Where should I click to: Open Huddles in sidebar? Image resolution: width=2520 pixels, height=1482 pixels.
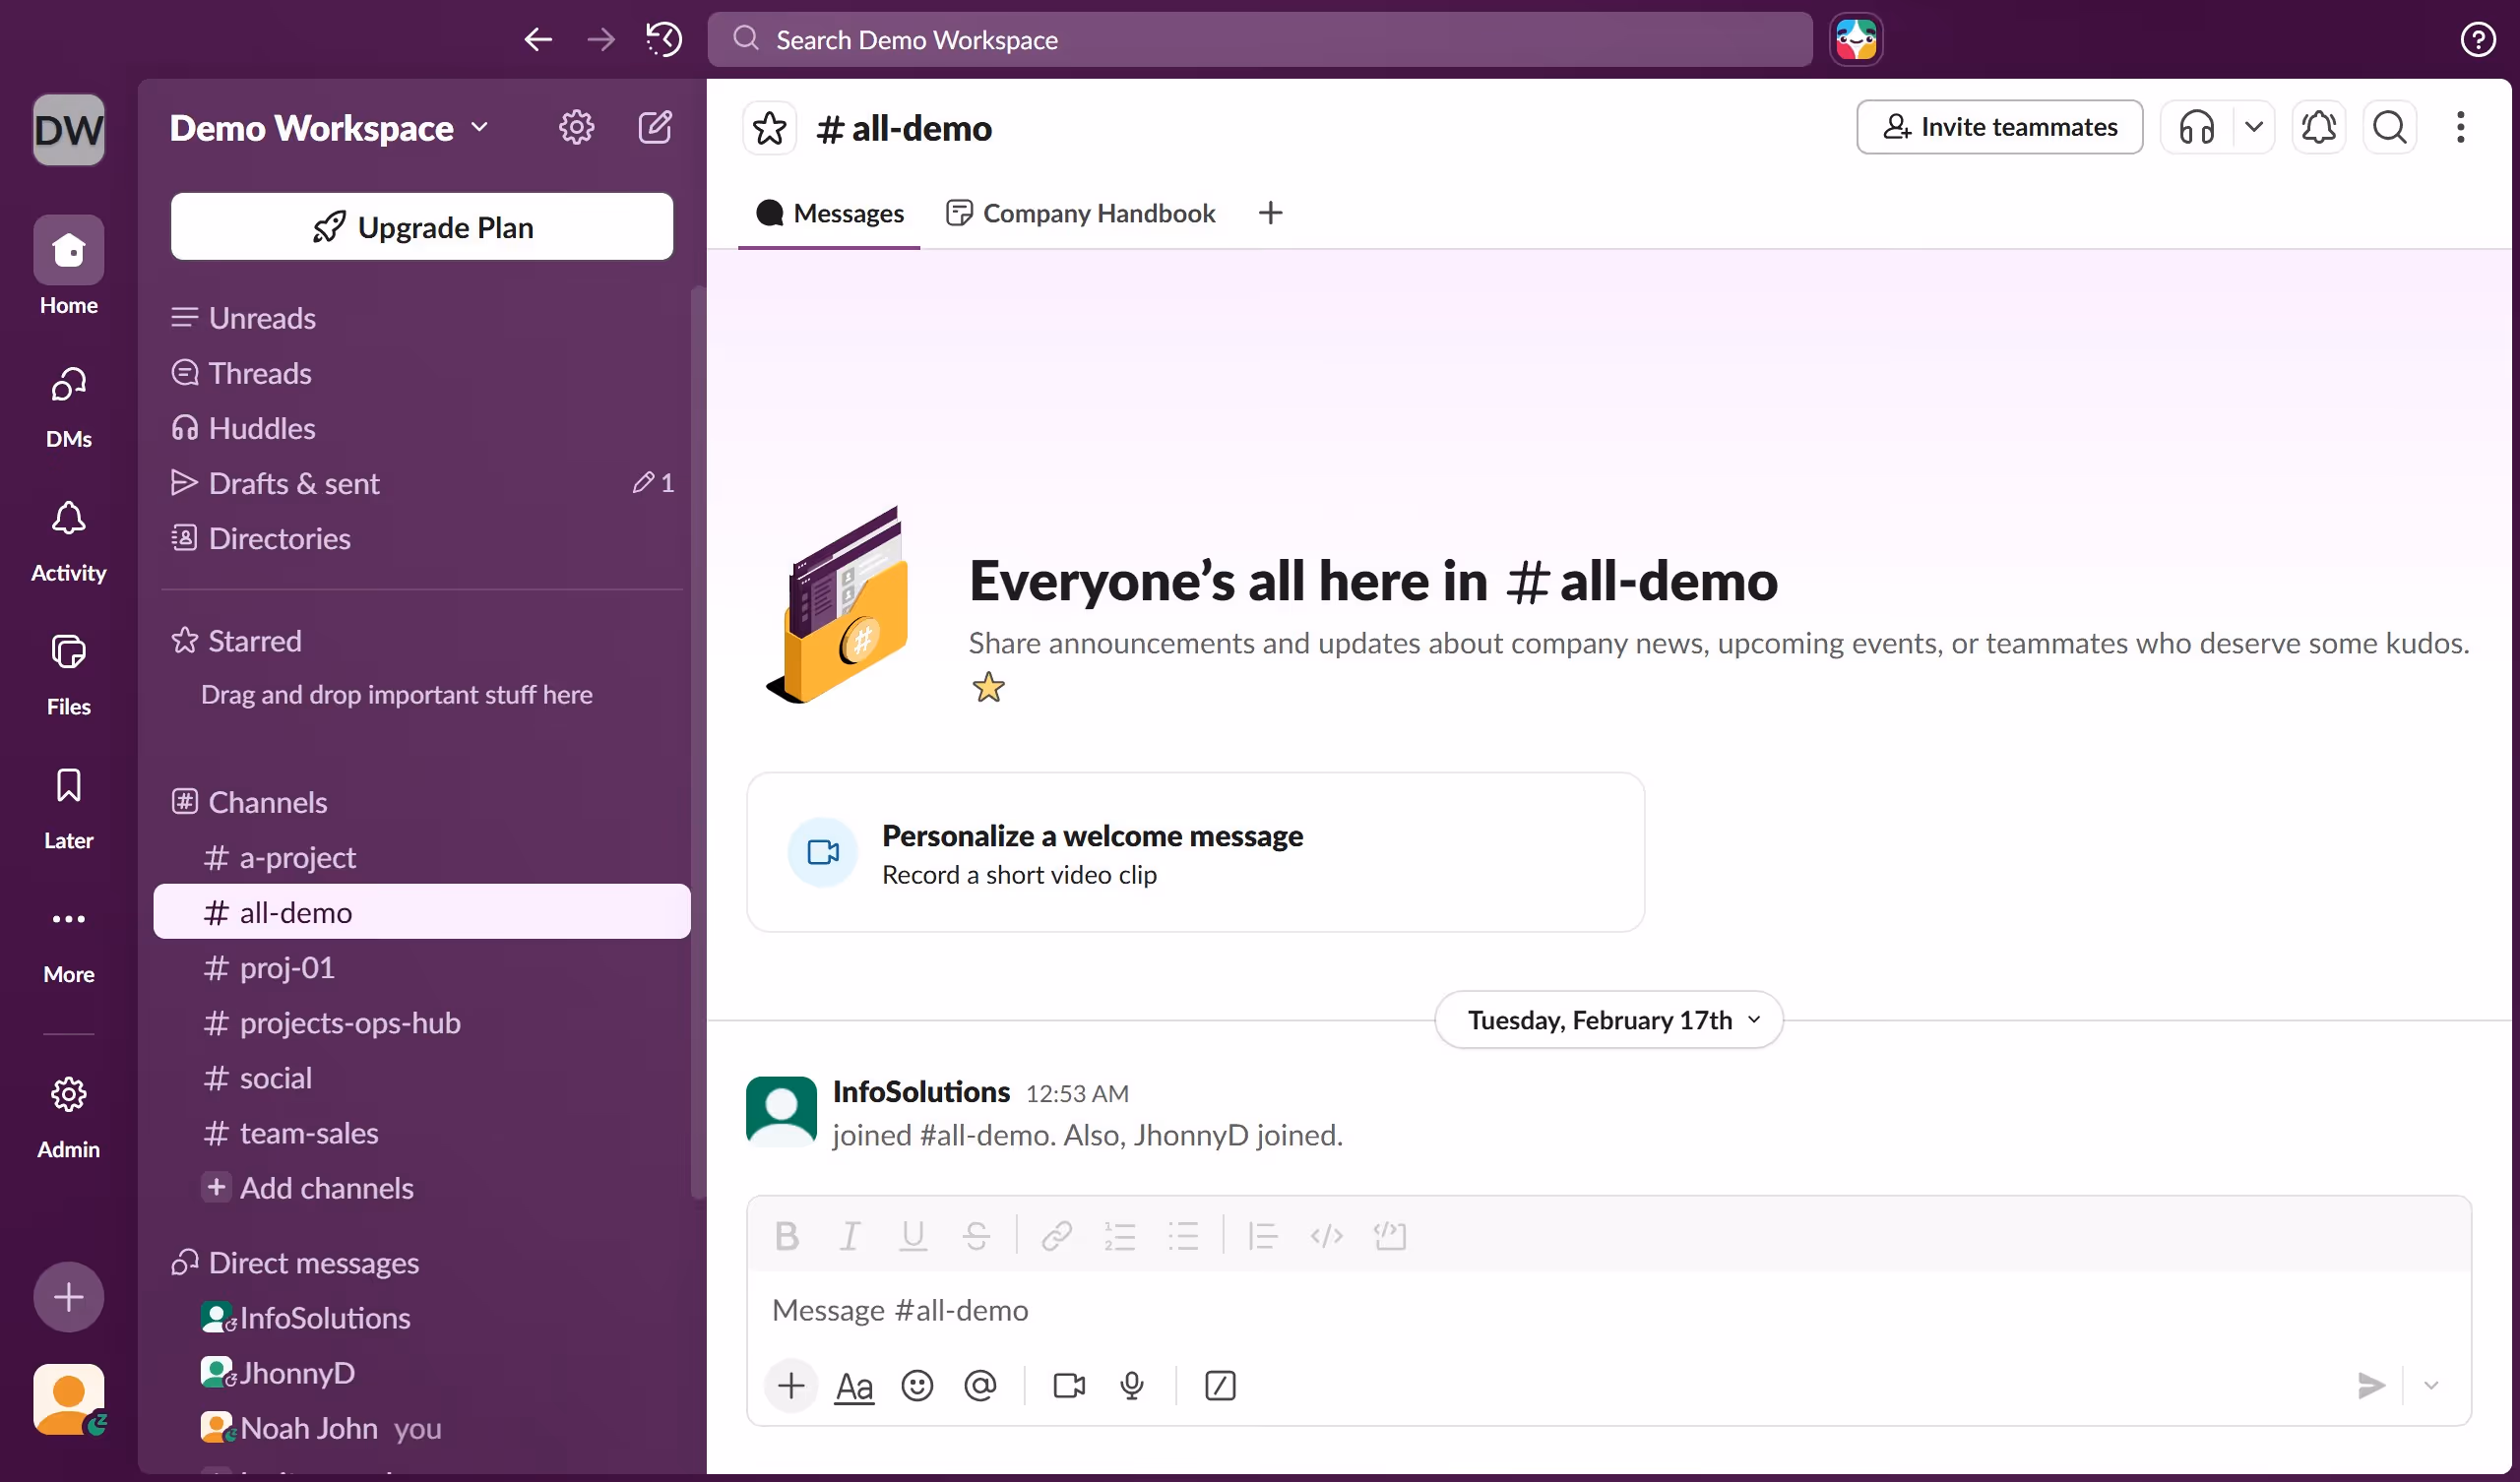pyautogui.click(x=421, y=428)
